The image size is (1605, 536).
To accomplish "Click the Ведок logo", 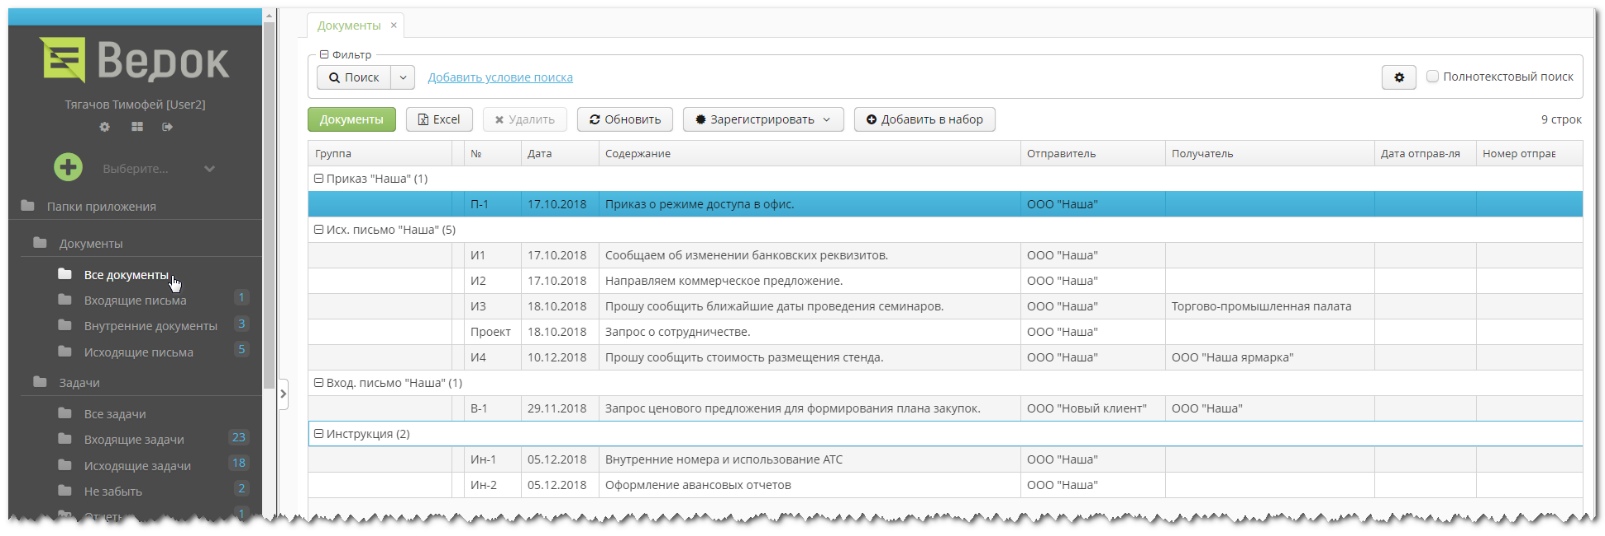I will coord(135,60).
